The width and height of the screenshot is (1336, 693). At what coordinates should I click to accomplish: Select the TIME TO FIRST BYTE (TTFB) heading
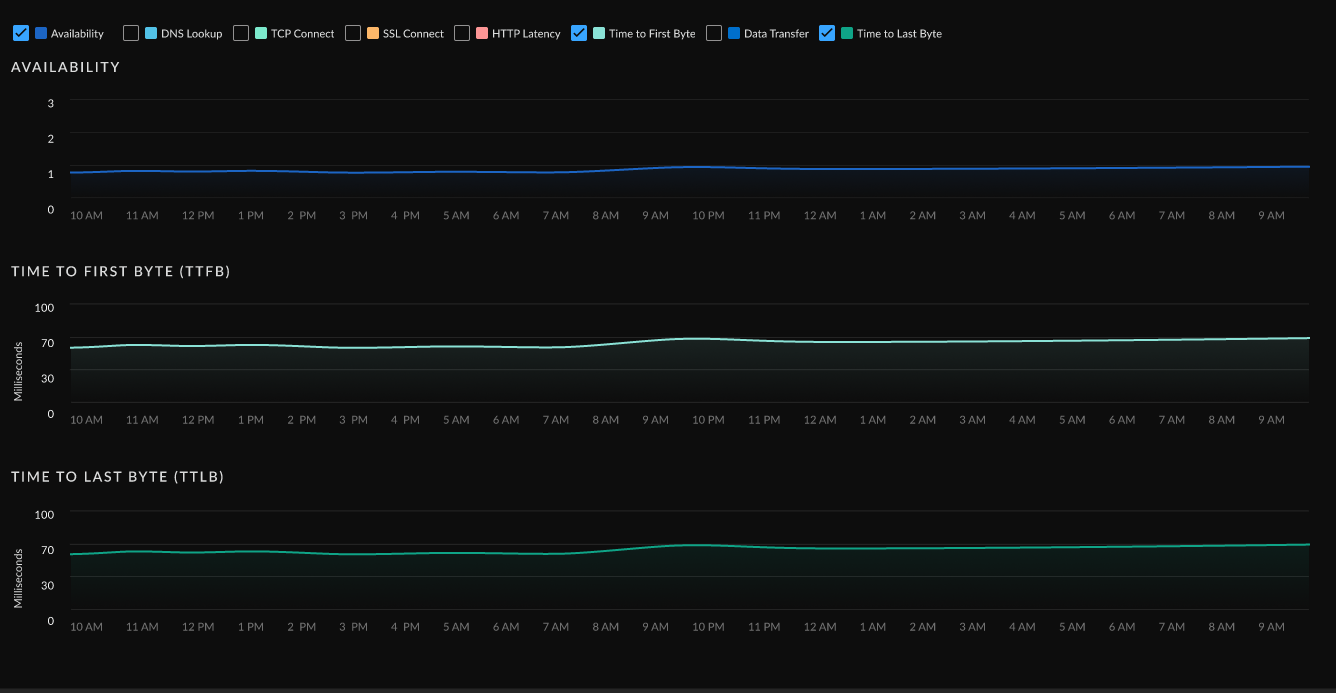[121, 271]
